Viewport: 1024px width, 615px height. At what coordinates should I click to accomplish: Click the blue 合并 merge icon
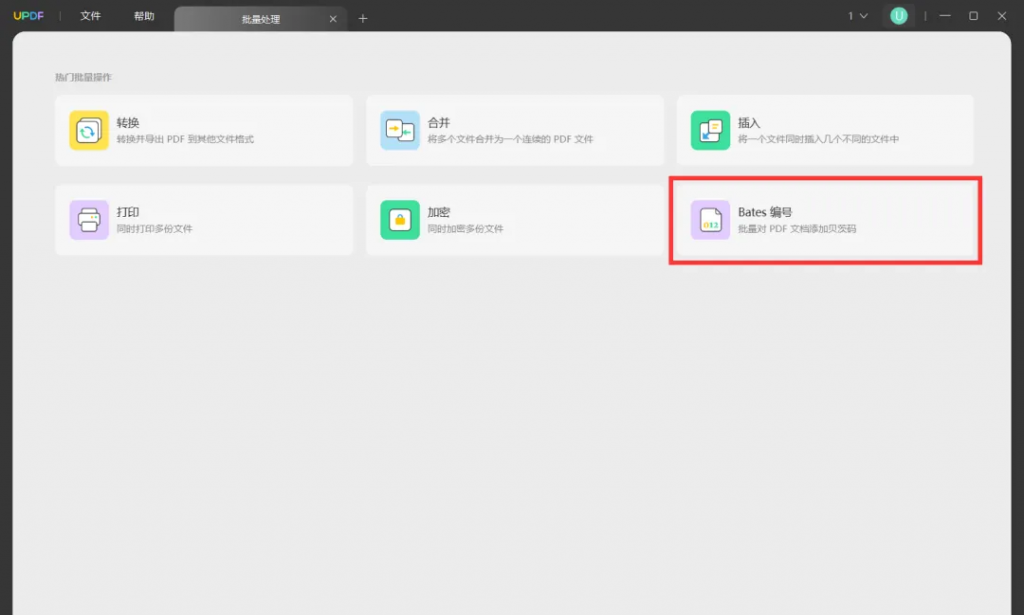400,131
